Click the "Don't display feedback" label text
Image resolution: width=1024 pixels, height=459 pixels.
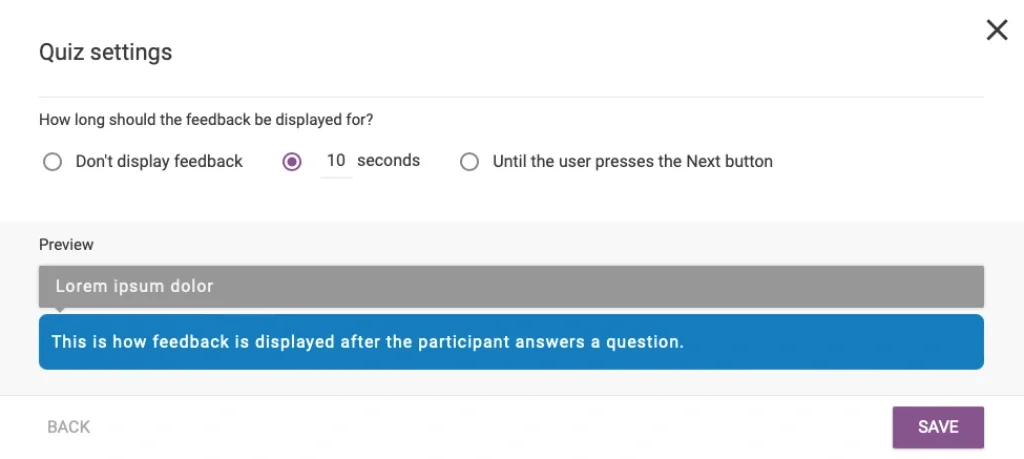tap(159, 162)
